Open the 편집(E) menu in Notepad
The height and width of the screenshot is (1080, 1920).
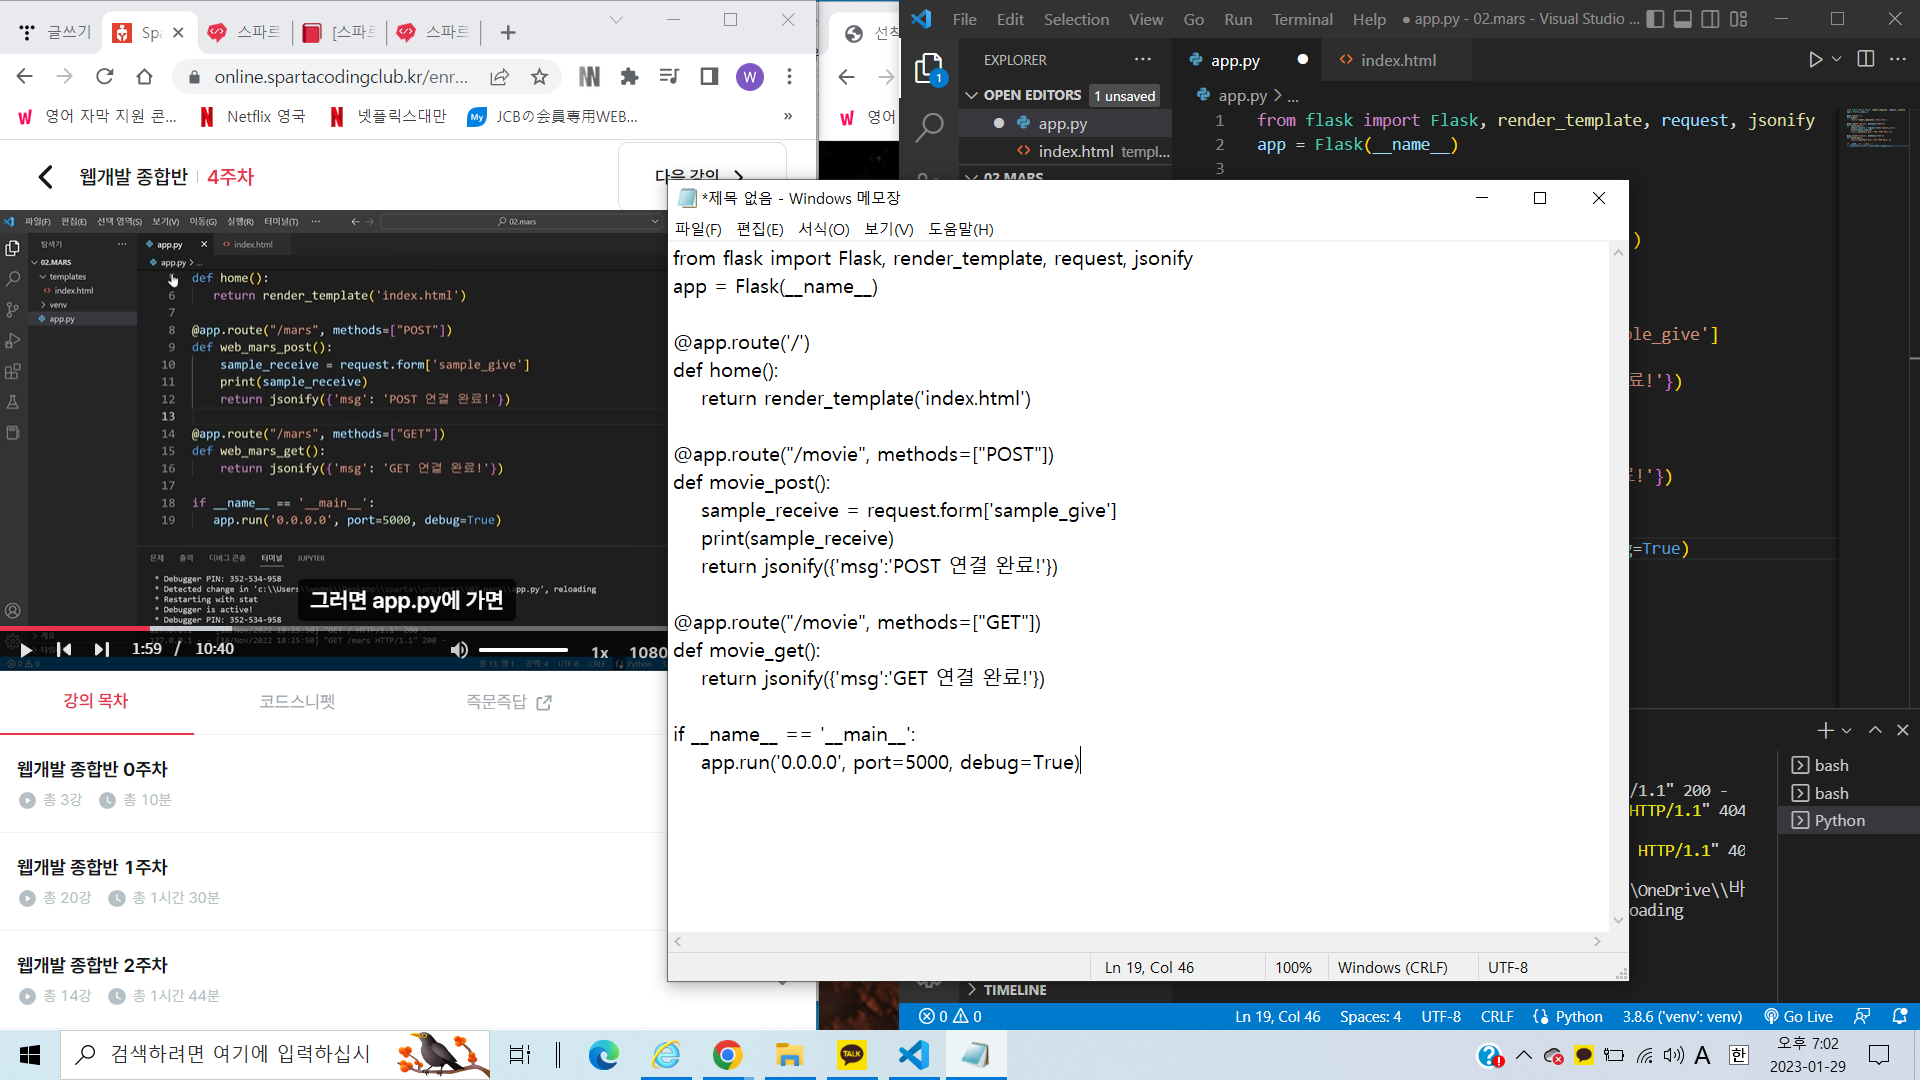coord(760,229)
